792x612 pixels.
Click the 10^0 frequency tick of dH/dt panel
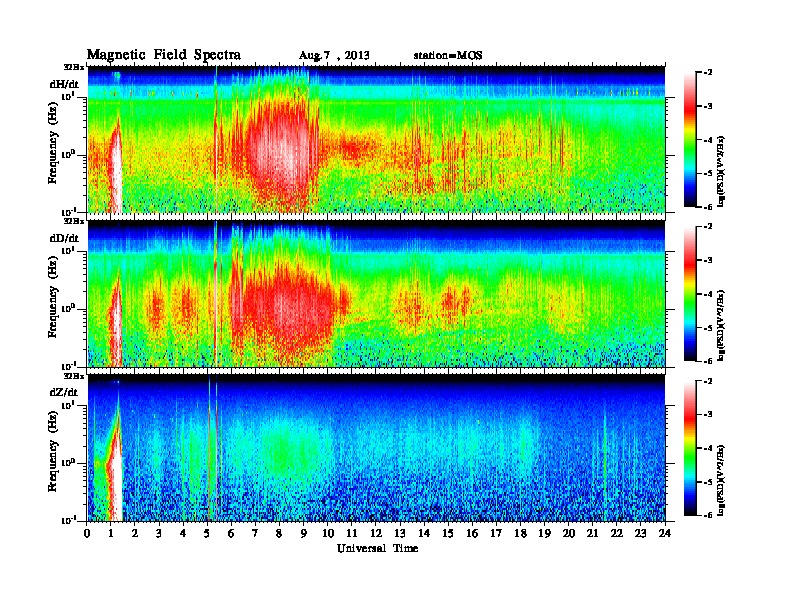(67, 154)
